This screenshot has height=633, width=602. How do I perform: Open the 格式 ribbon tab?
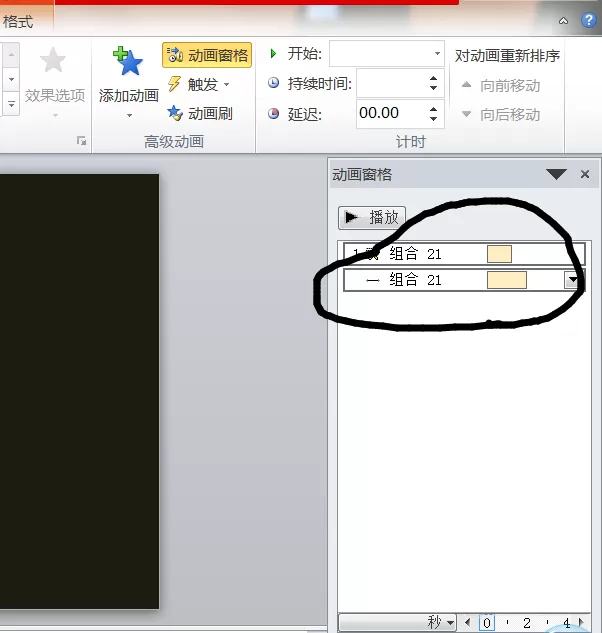18,22
